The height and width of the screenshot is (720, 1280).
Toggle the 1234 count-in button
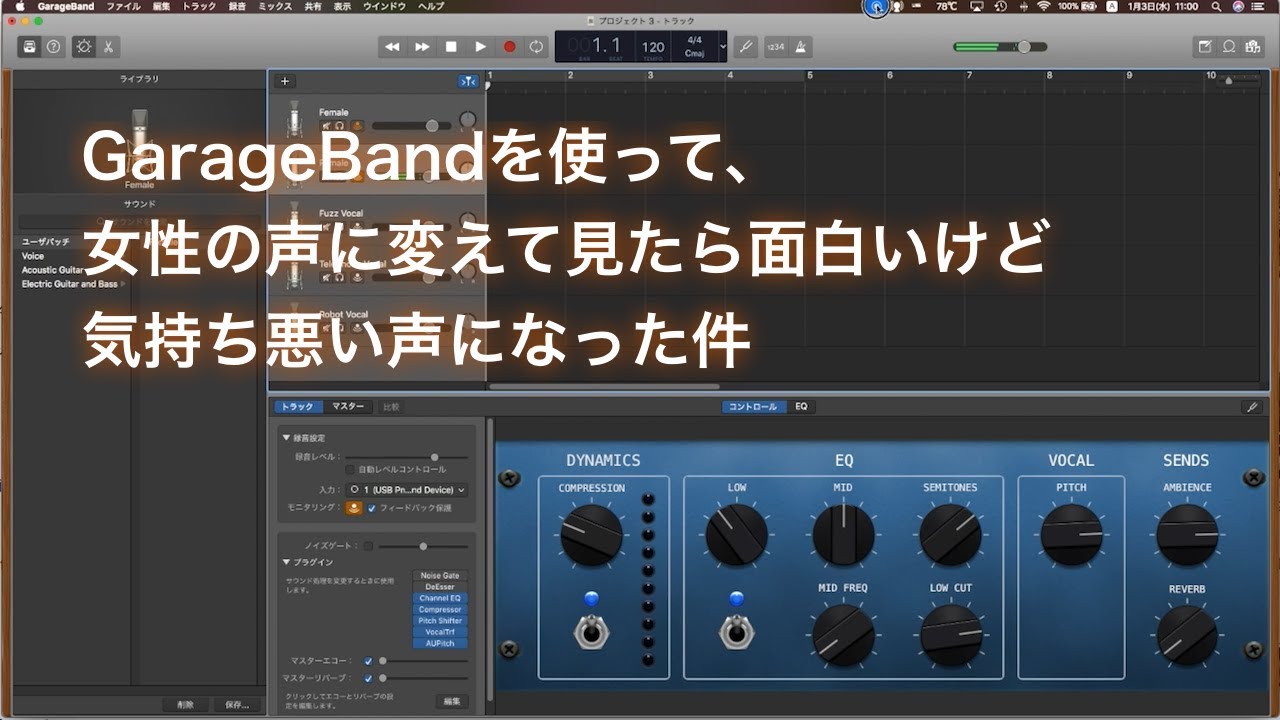(776, 46)
